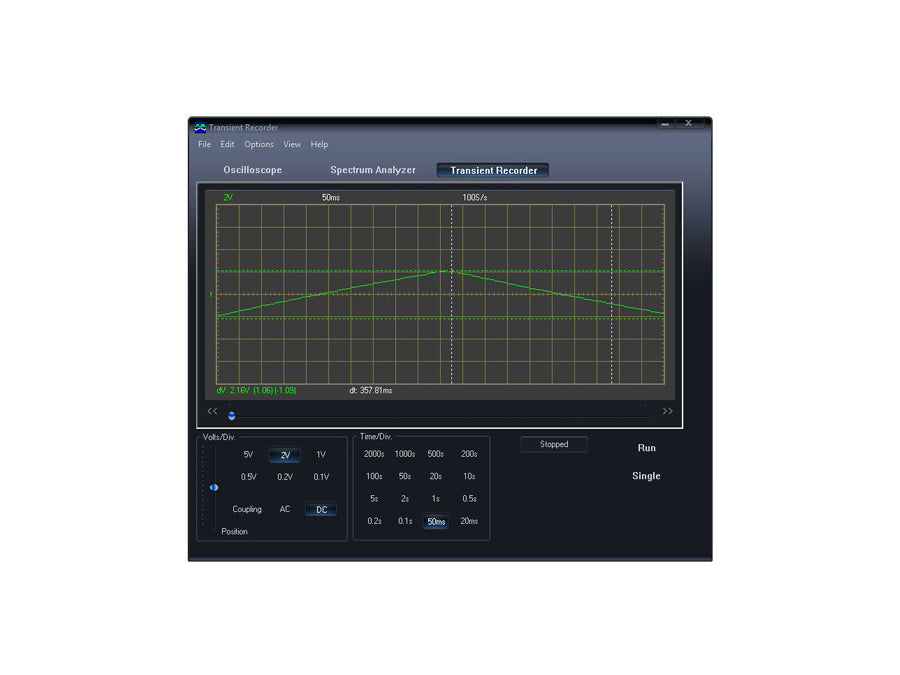900x675 pixels.
Task: Open the Options menu
Action: [259, 145]
